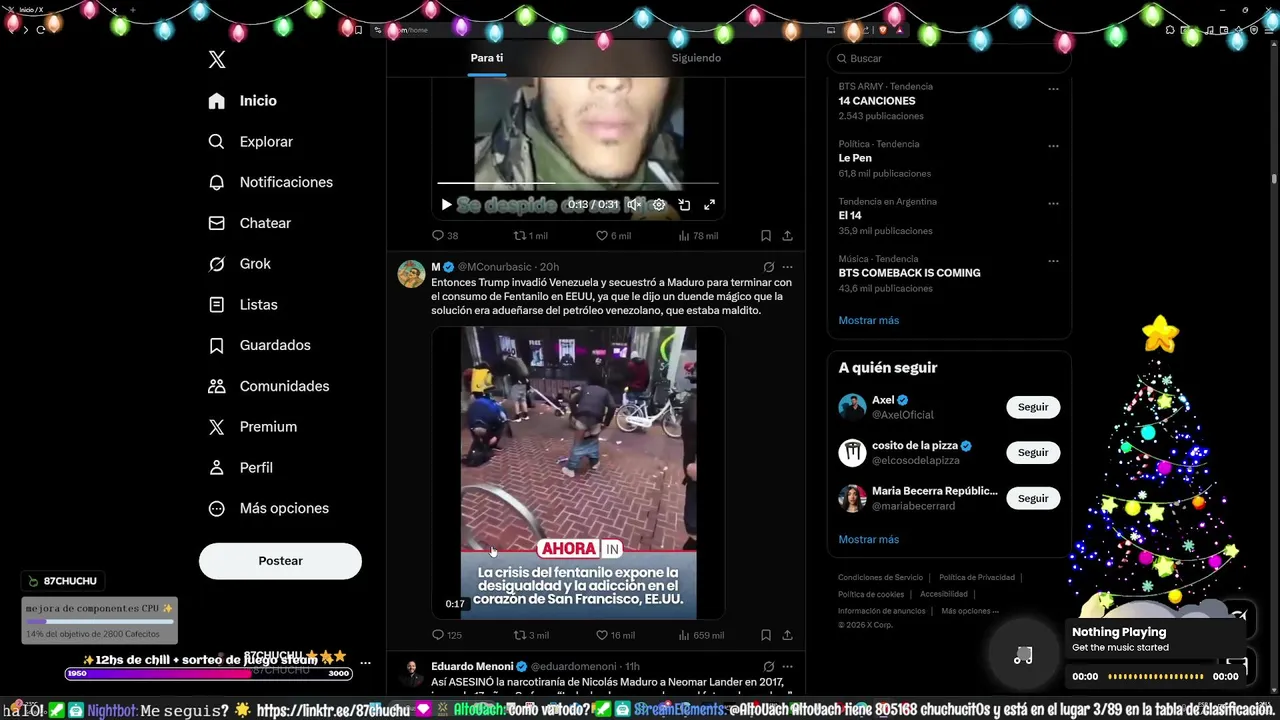The height and width of the screenshot is (720, 1280).
Task: Repost the post with 3 mil reposts
Action: (531, 635)
